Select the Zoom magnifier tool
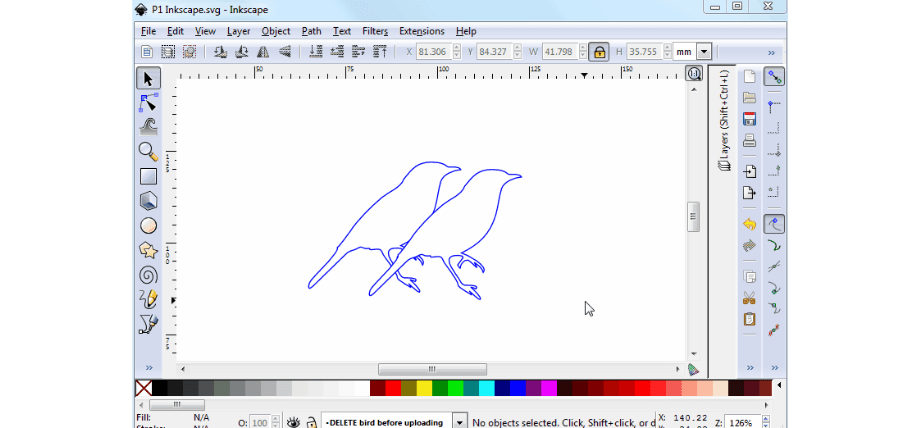Screen dimensions: 920x428 point(148,151)
